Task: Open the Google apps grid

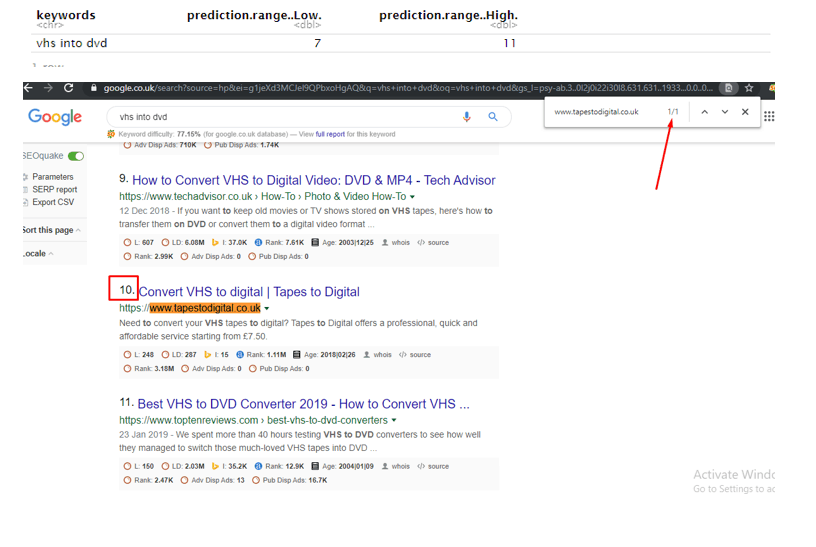Action: [x=769, y=117]
